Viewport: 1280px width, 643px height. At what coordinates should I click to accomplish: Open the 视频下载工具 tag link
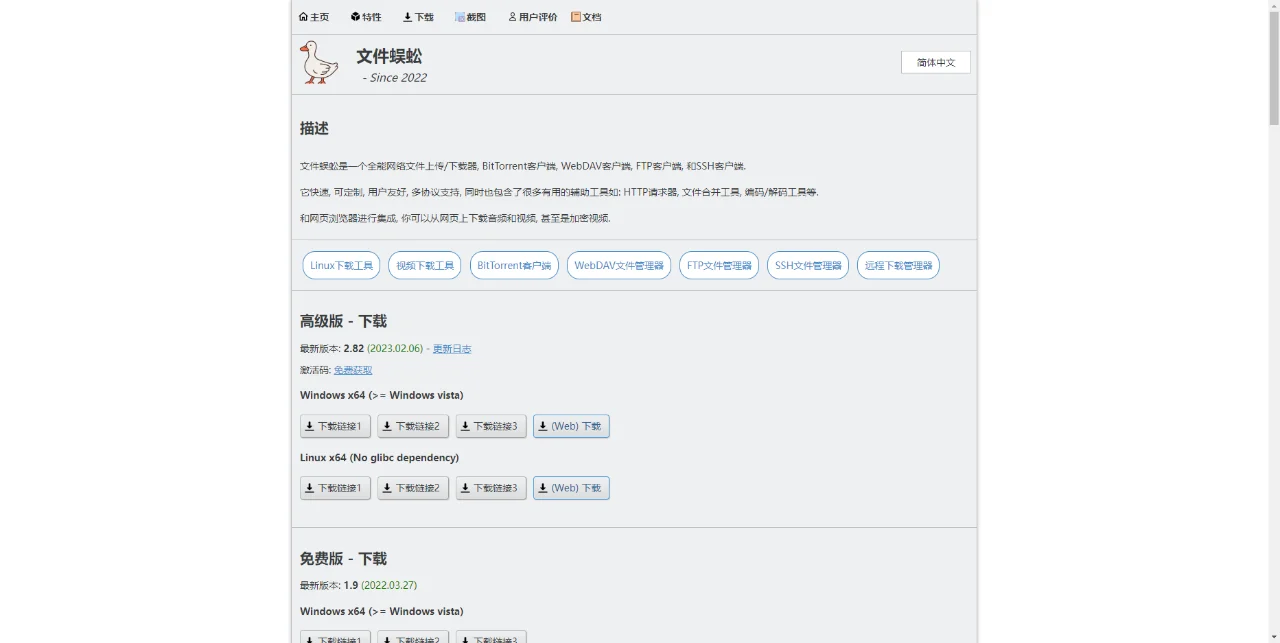[x=425, y=265]
